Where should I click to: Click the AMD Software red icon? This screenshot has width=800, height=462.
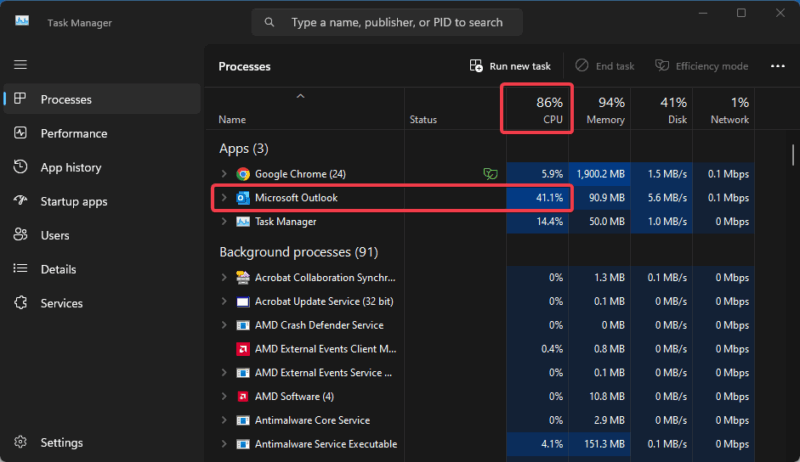(243, 396)
